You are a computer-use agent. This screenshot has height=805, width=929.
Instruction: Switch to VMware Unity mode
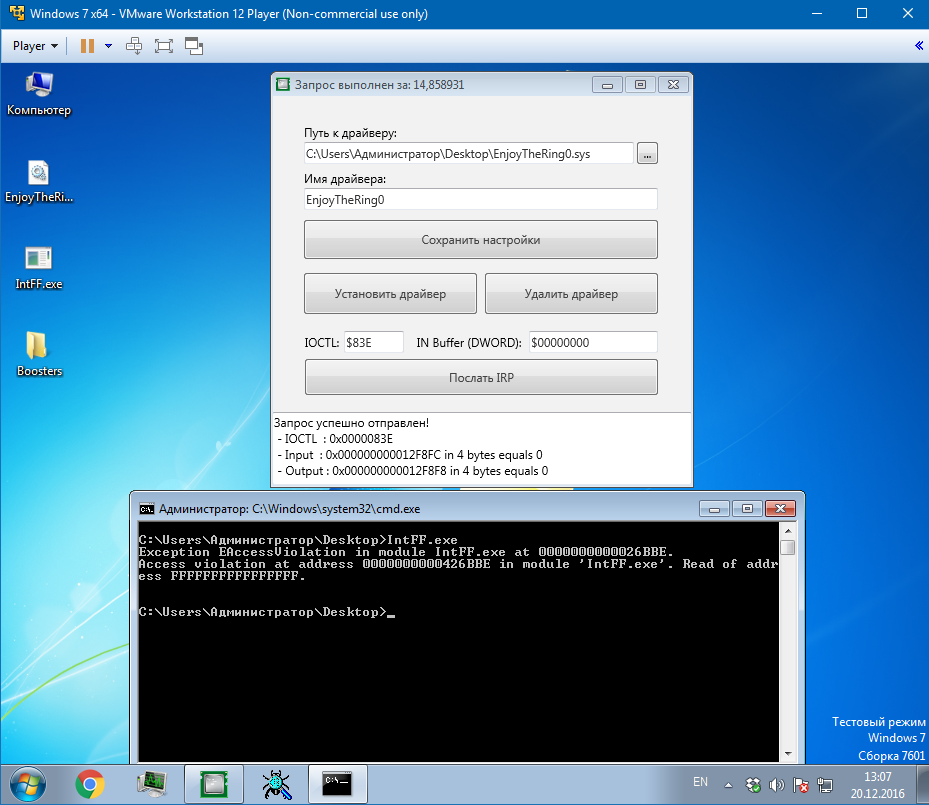coord(194,46)
